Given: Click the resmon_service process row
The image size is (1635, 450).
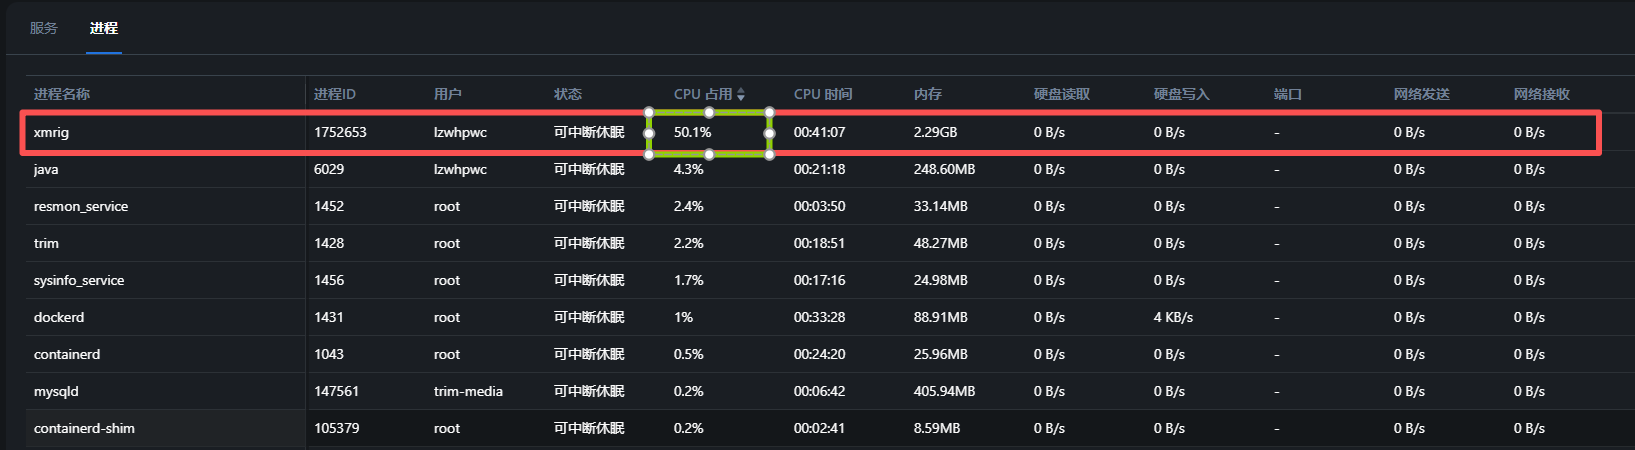Looking at the screenshot, I should [81, 206].
